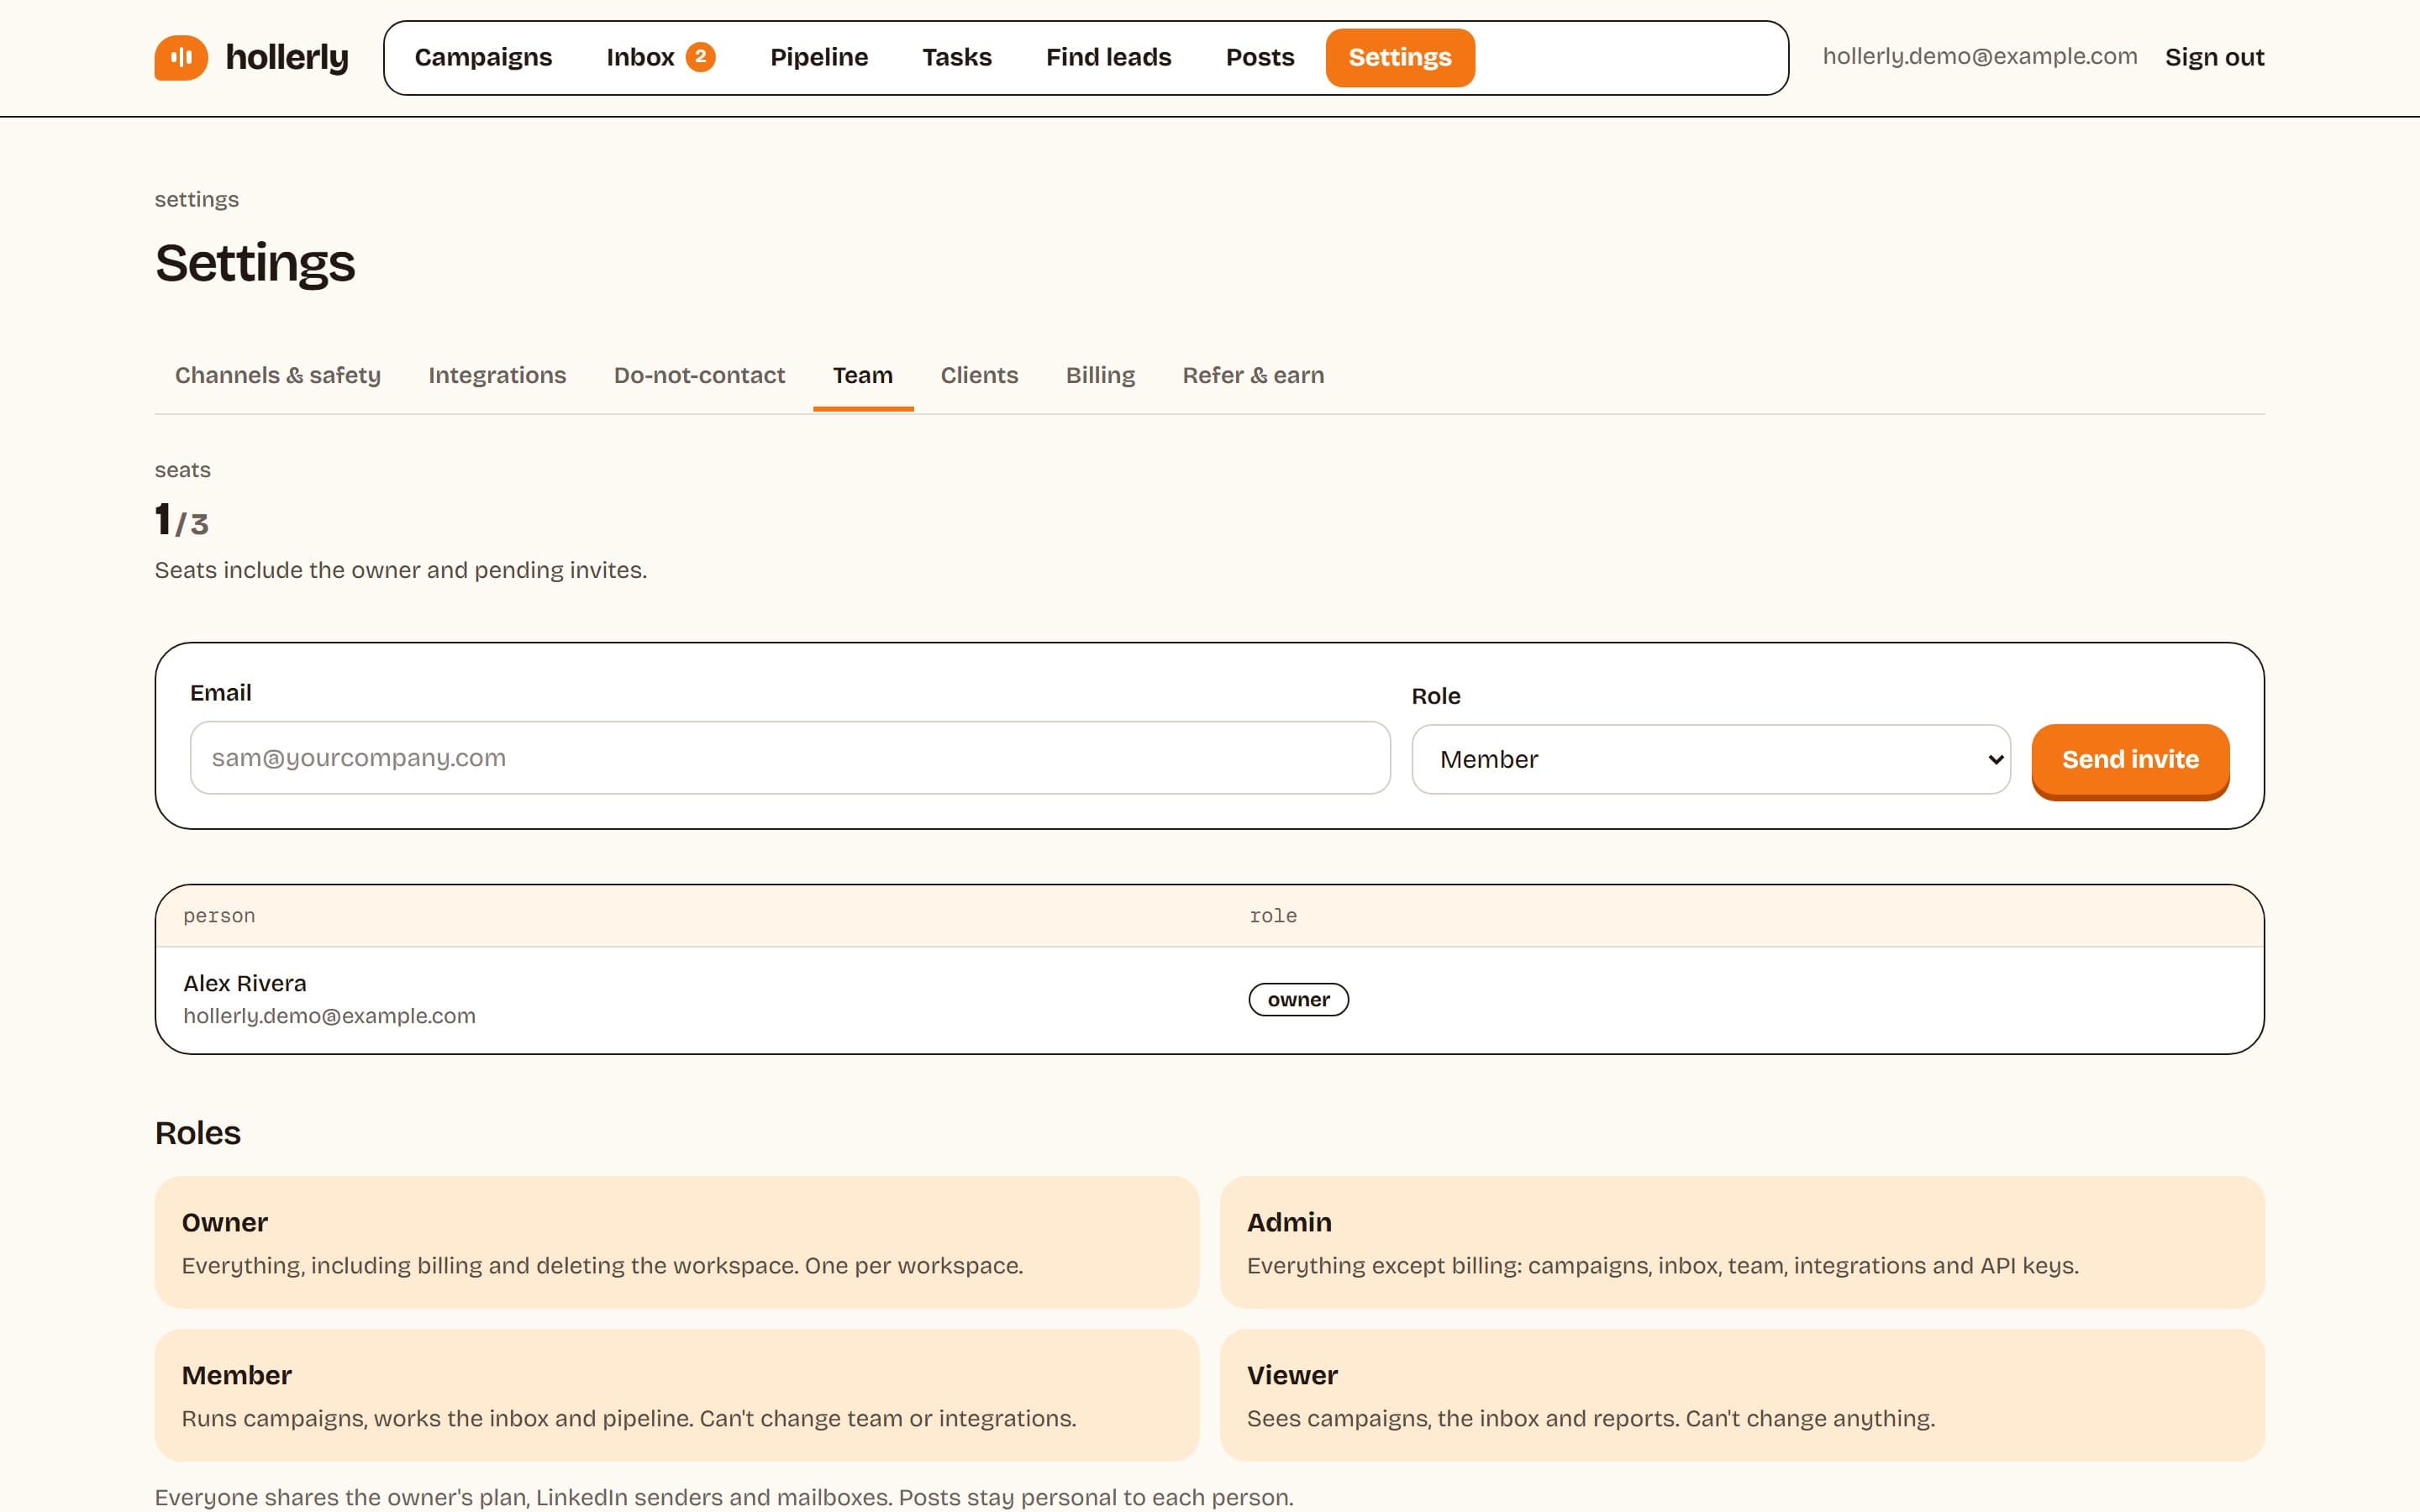2420x1512 pixels.
Task: Sign out of the account
Action: (x=2214, y=57)
